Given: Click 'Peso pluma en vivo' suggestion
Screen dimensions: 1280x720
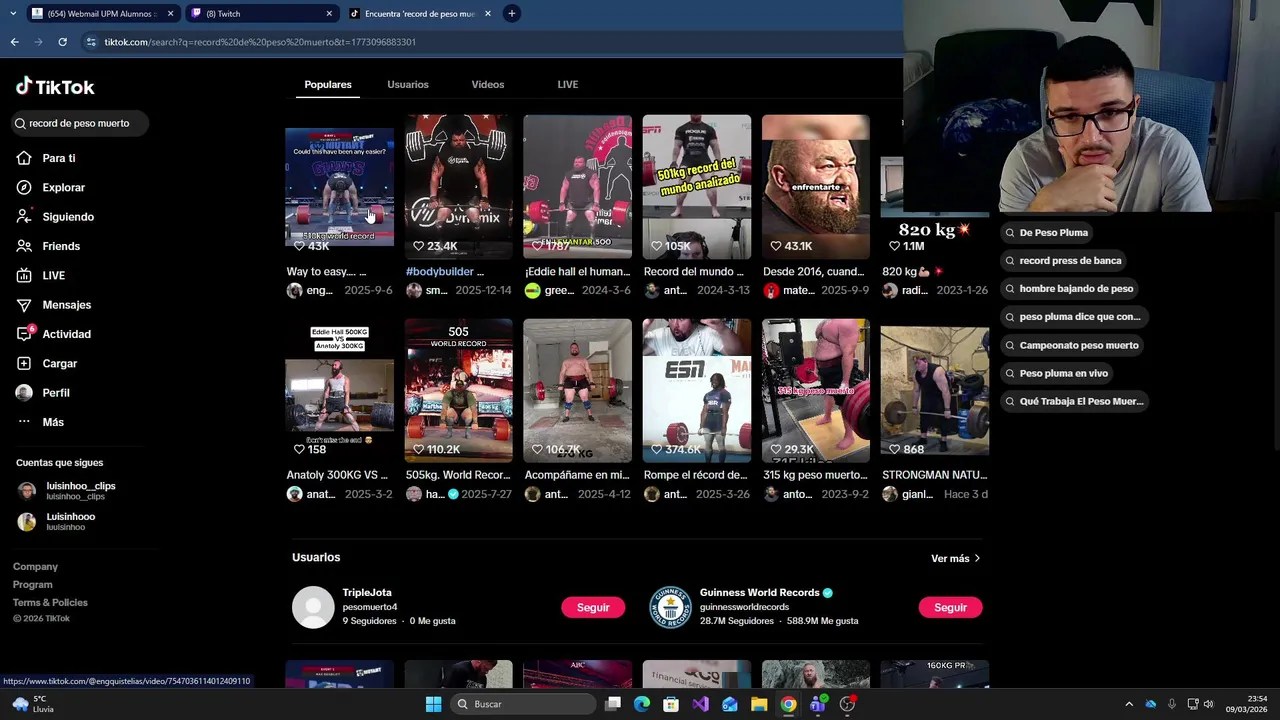Looking at the screenshot, I should tap(1058, 373).
